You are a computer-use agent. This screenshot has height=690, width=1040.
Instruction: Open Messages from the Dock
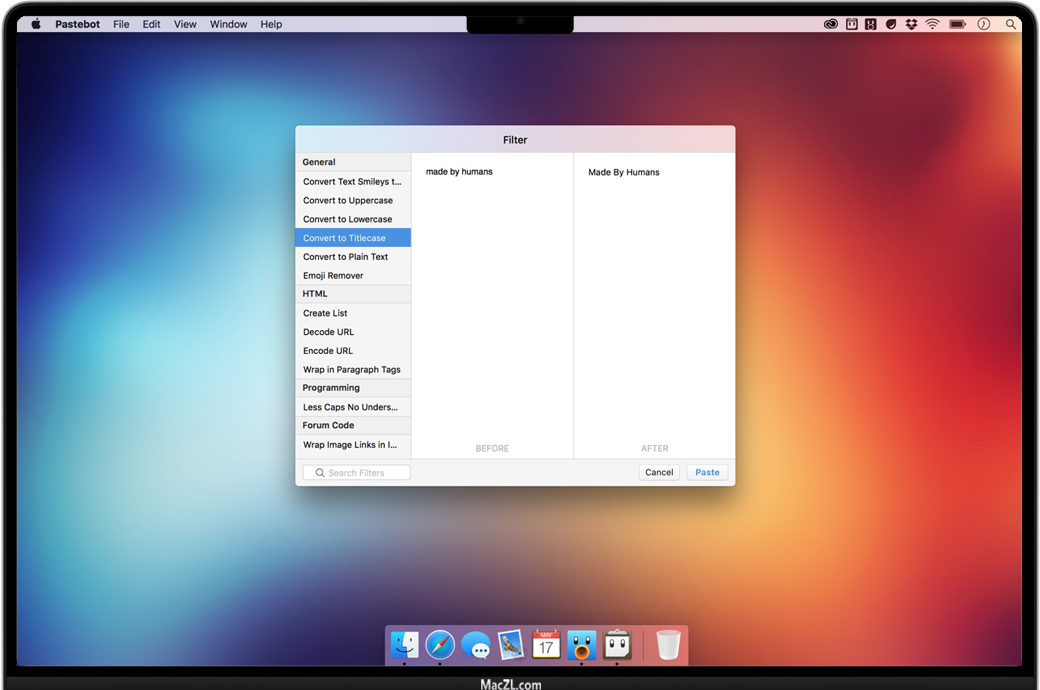point(476,645)
